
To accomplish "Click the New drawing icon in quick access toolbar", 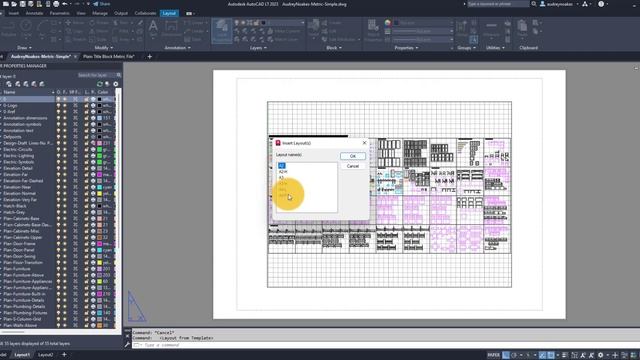I will tap(6, 4).
